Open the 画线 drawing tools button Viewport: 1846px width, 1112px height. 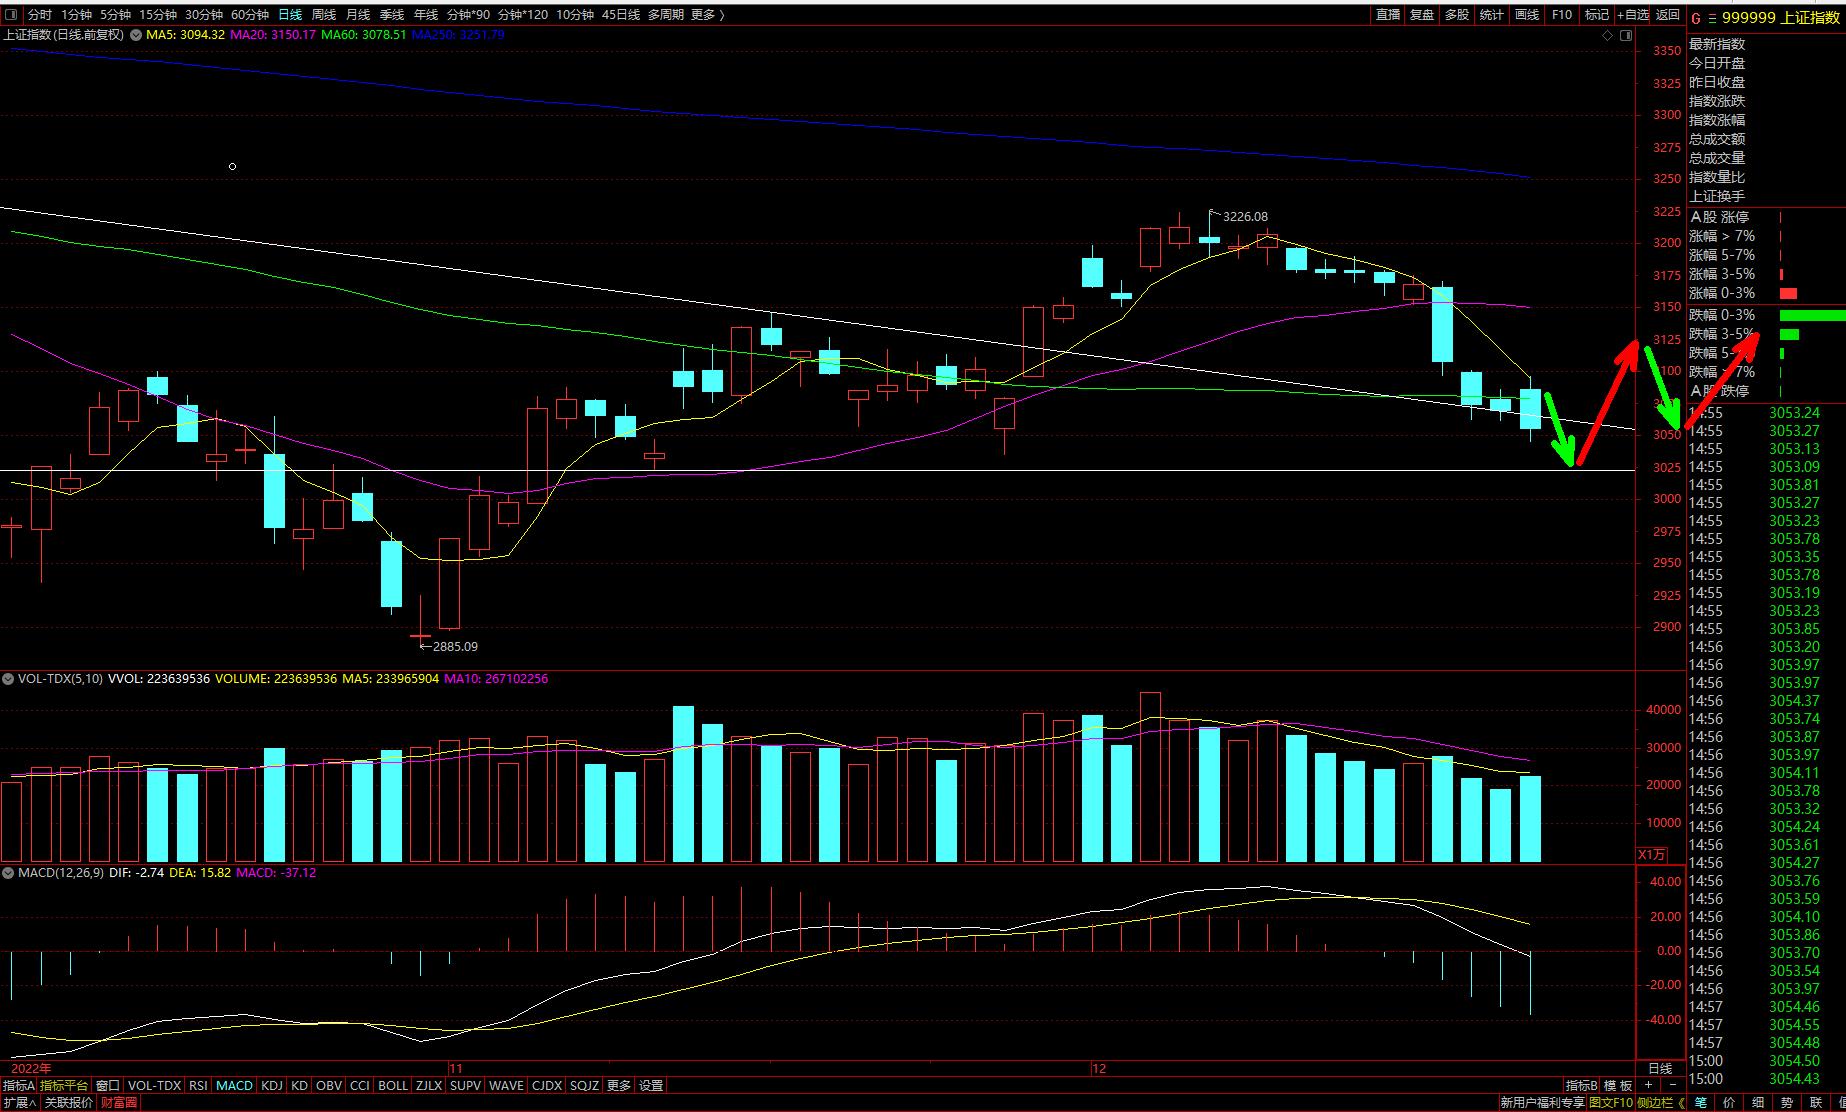pyautogui.click(x=1527, y=15)
